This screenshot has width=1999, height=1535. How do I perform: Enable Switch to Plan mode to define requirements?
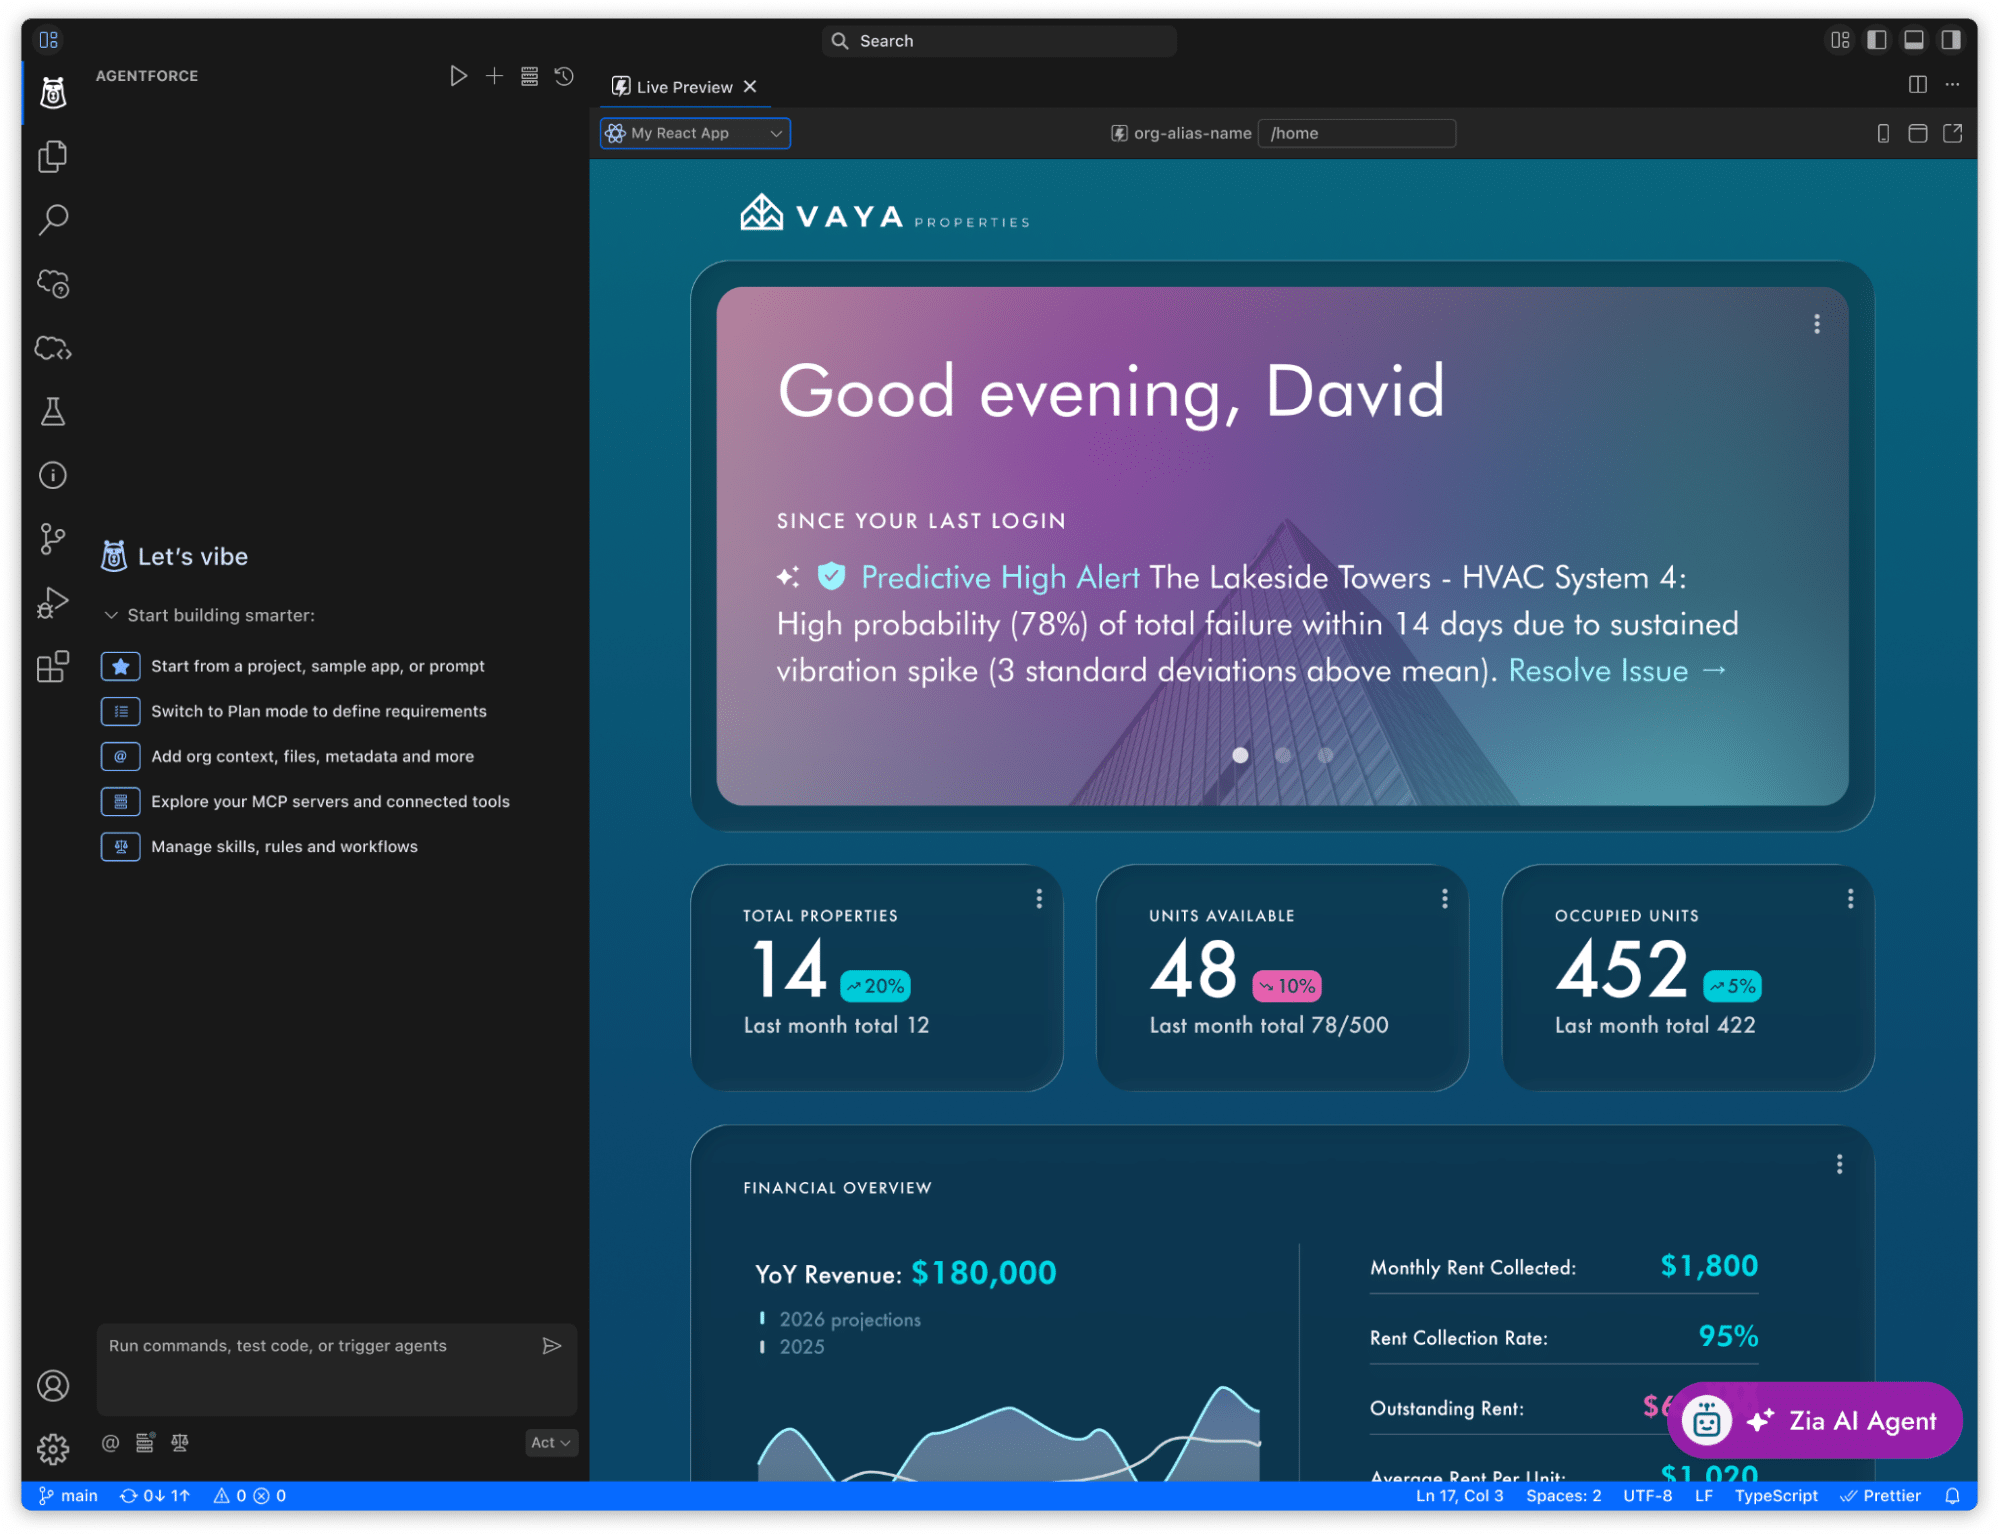pos(318,711)
